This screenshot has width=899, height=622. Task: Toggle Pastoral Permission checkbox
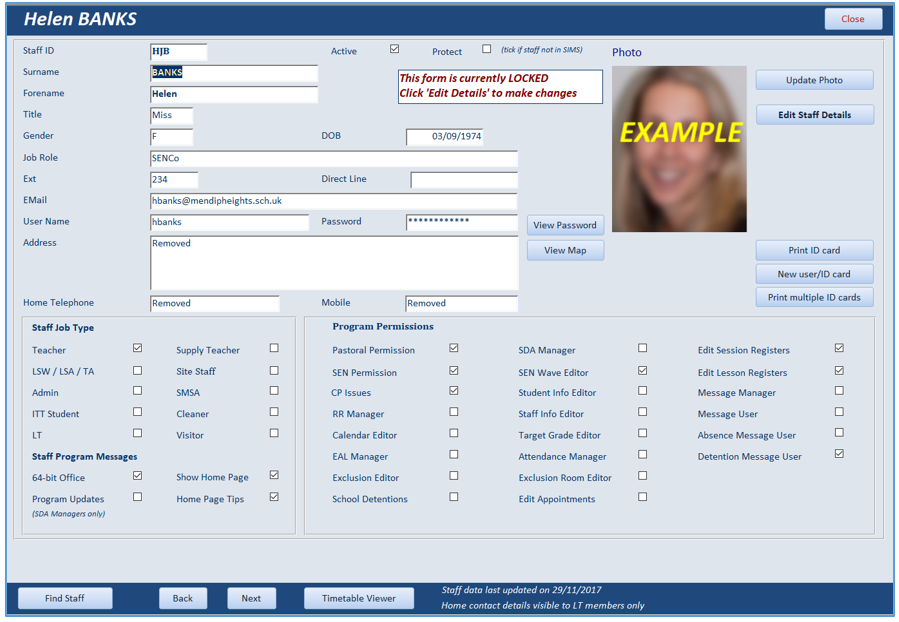454,348
